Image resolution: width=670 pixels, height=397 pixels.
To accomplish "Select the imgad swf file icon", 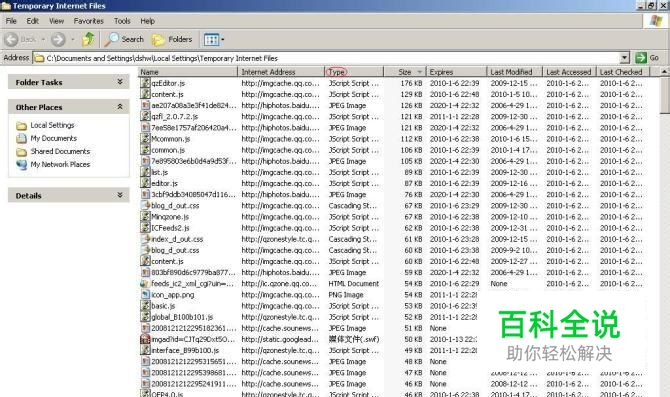I will (145, 339).
